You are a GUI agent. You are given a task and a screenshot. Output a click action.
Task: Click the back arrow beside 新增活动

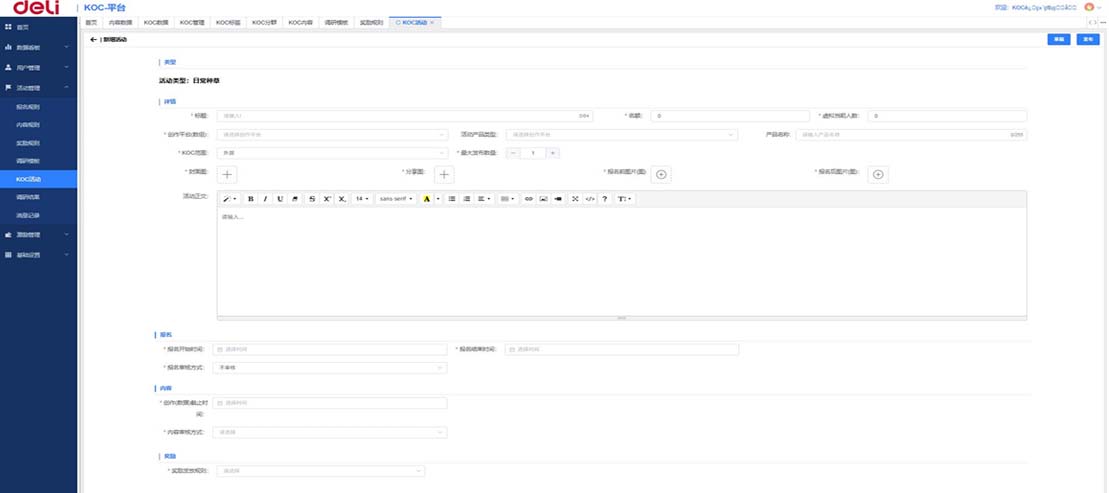tap(93, 39)
